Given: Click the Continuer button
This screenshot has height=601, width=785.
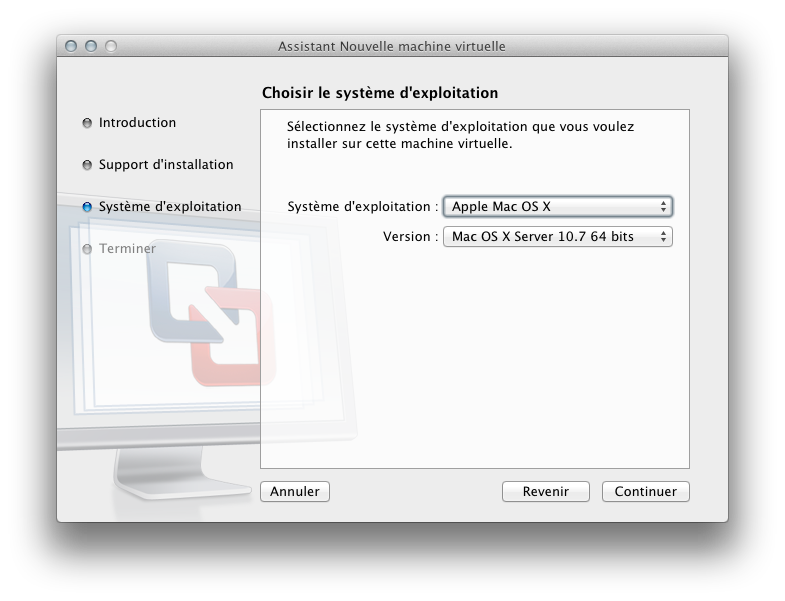Looking at the screenshot, I should 645,491.
